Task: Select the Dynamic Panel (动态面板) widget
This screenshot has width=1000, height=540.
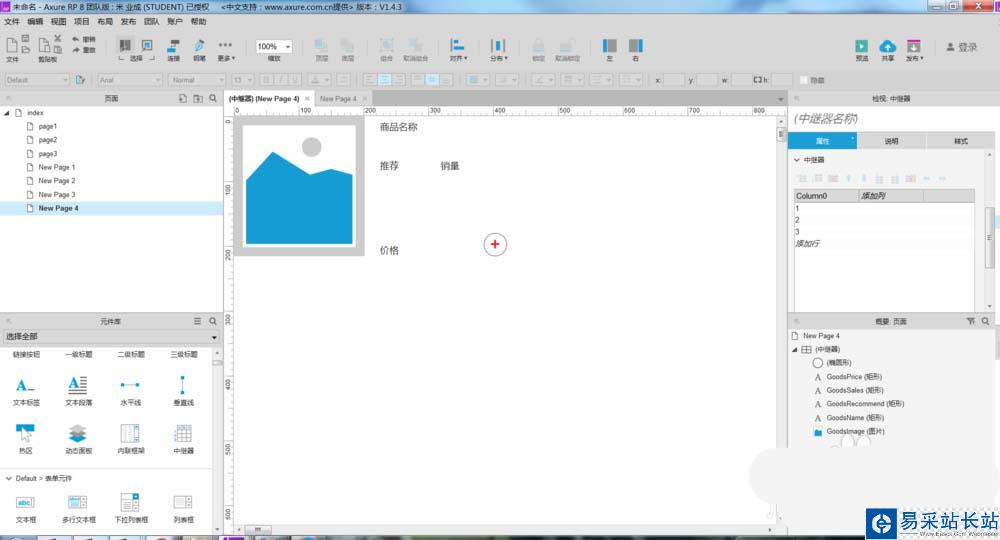Action: 78,439
